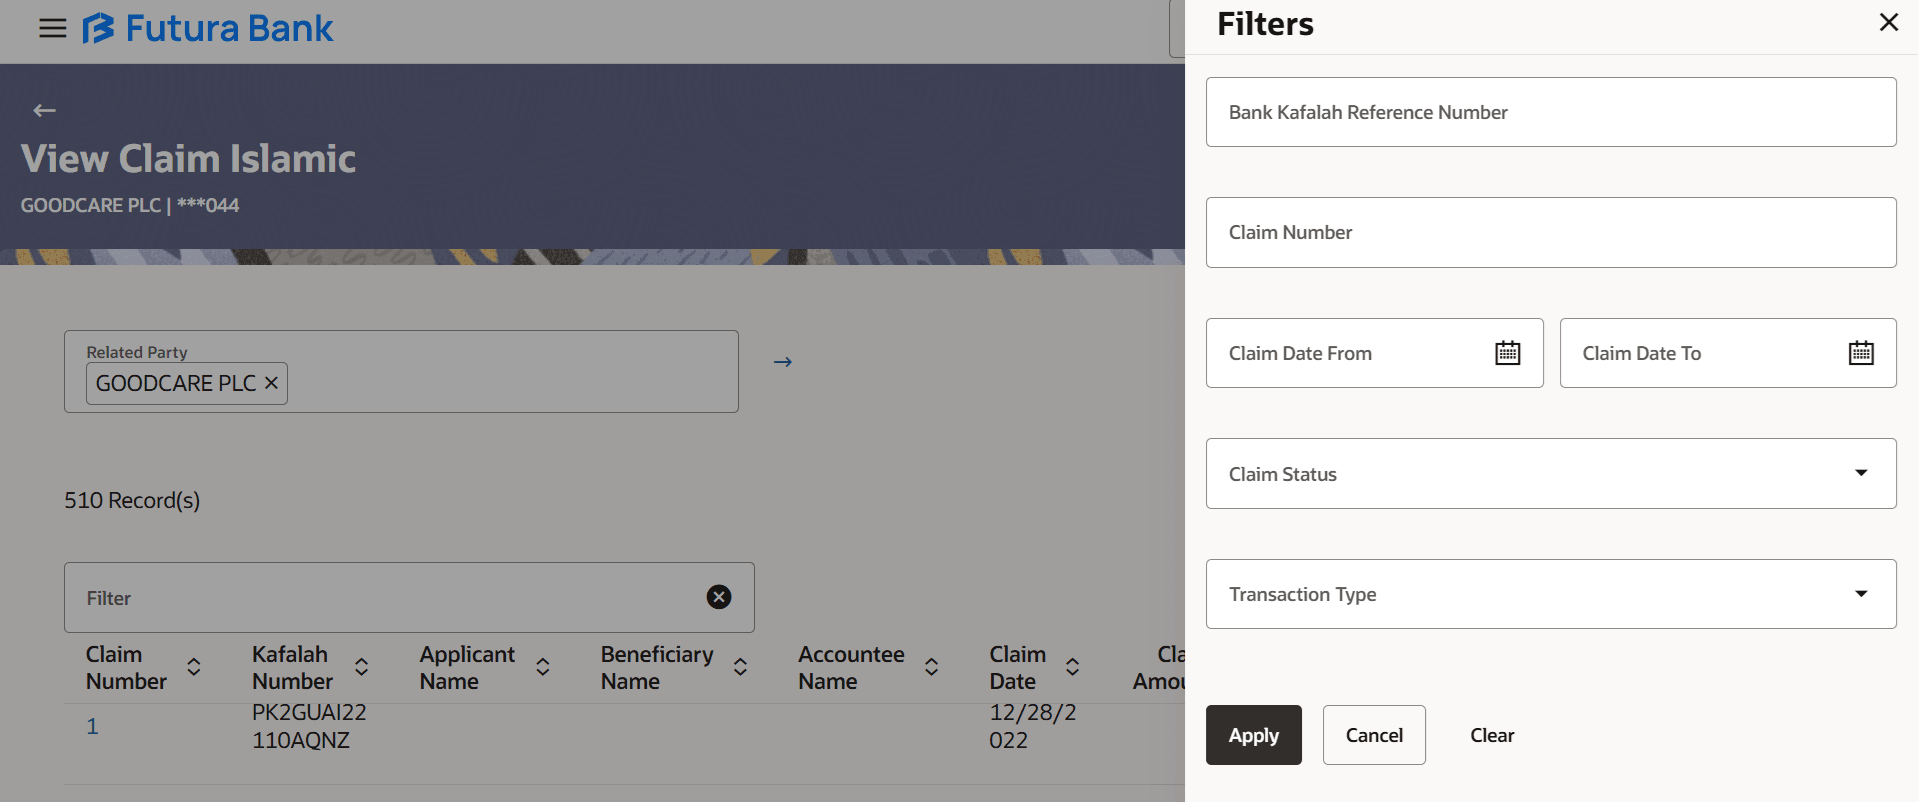Image resolution: width=1920 pixels, height=802 pixels.
Task: Clear the table Filter field
Action: (x=718, y=597)
